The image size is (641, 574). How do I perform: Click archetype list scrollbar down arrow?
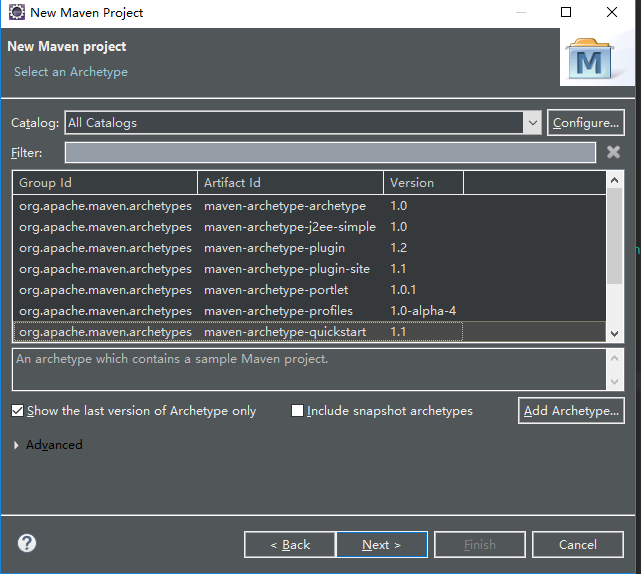tap(614, 334)
